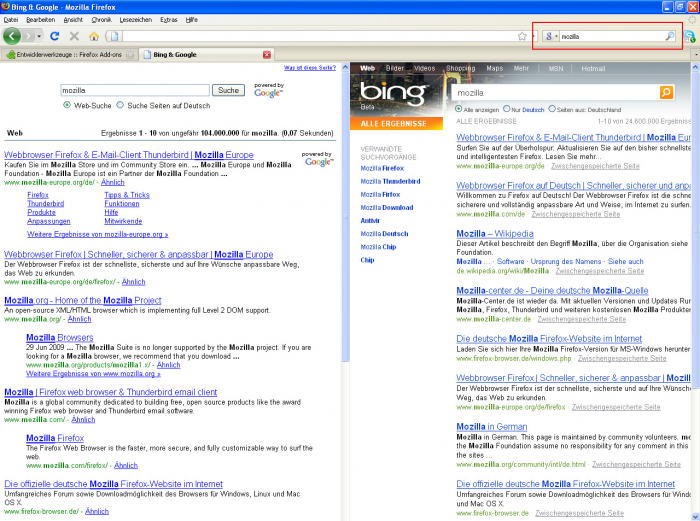Click the Bing pane scrollbar down arrow
Viewport: 700px width, 521px height.
696,517
